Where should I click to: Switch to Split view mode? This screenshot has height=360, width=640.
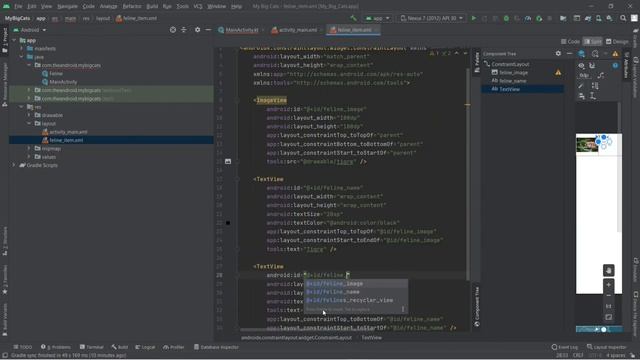[593, 42]
